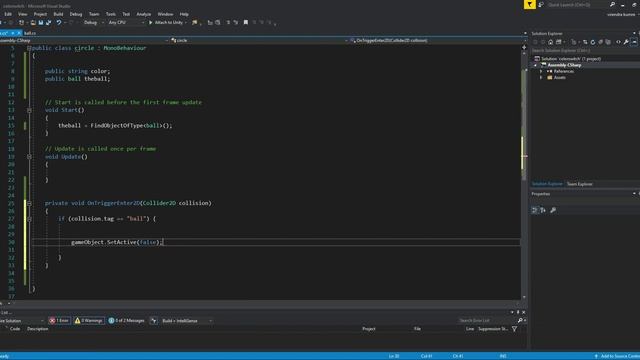Viewport: 640px width, 360px height.
Task: Click the split-editor handle above scrollbar
Action: [x=524, y=48]
